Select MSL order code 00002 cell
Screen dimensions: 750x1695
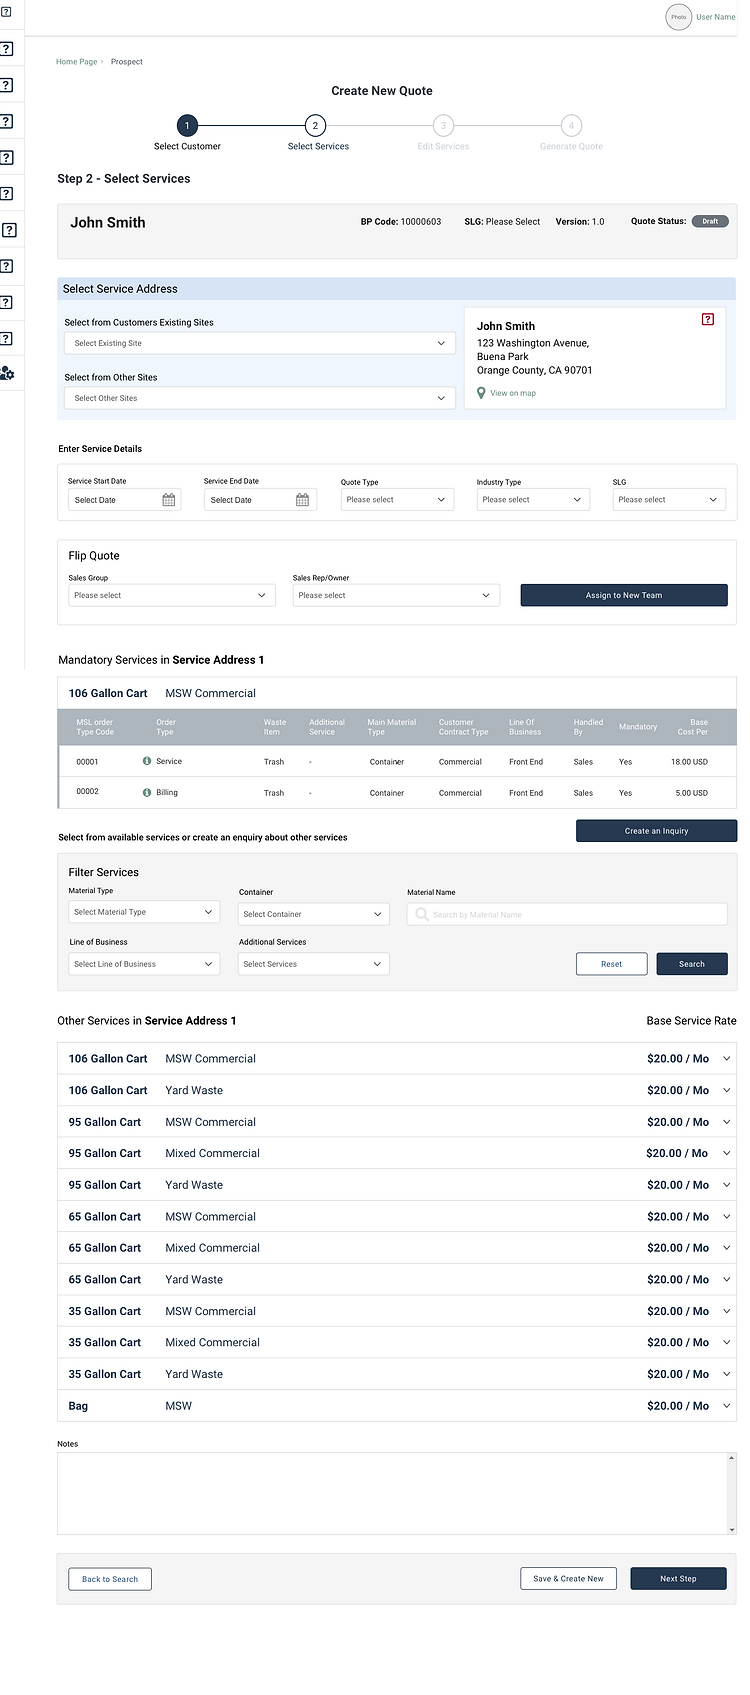(87, 791)
